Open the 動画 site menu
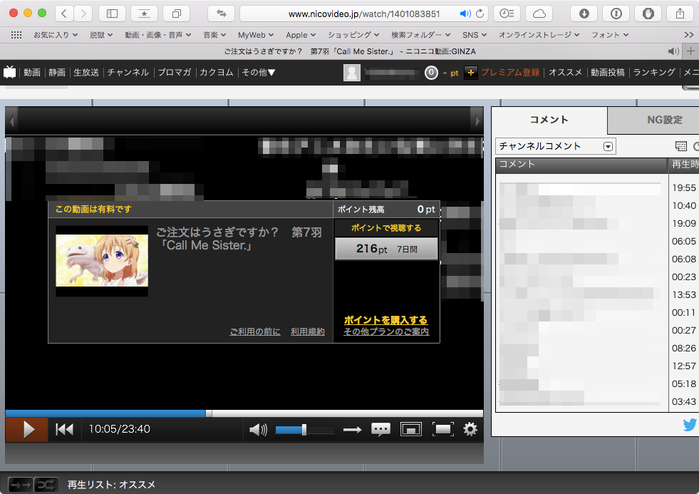The width and height of the screenshot is (699, 494). 32,72
